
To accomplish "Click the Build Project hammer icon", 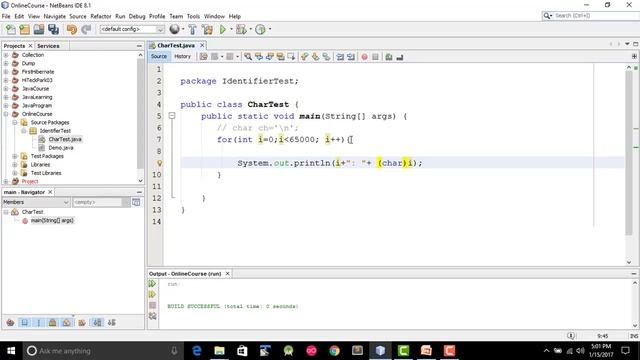I will (x=192, y=29).
